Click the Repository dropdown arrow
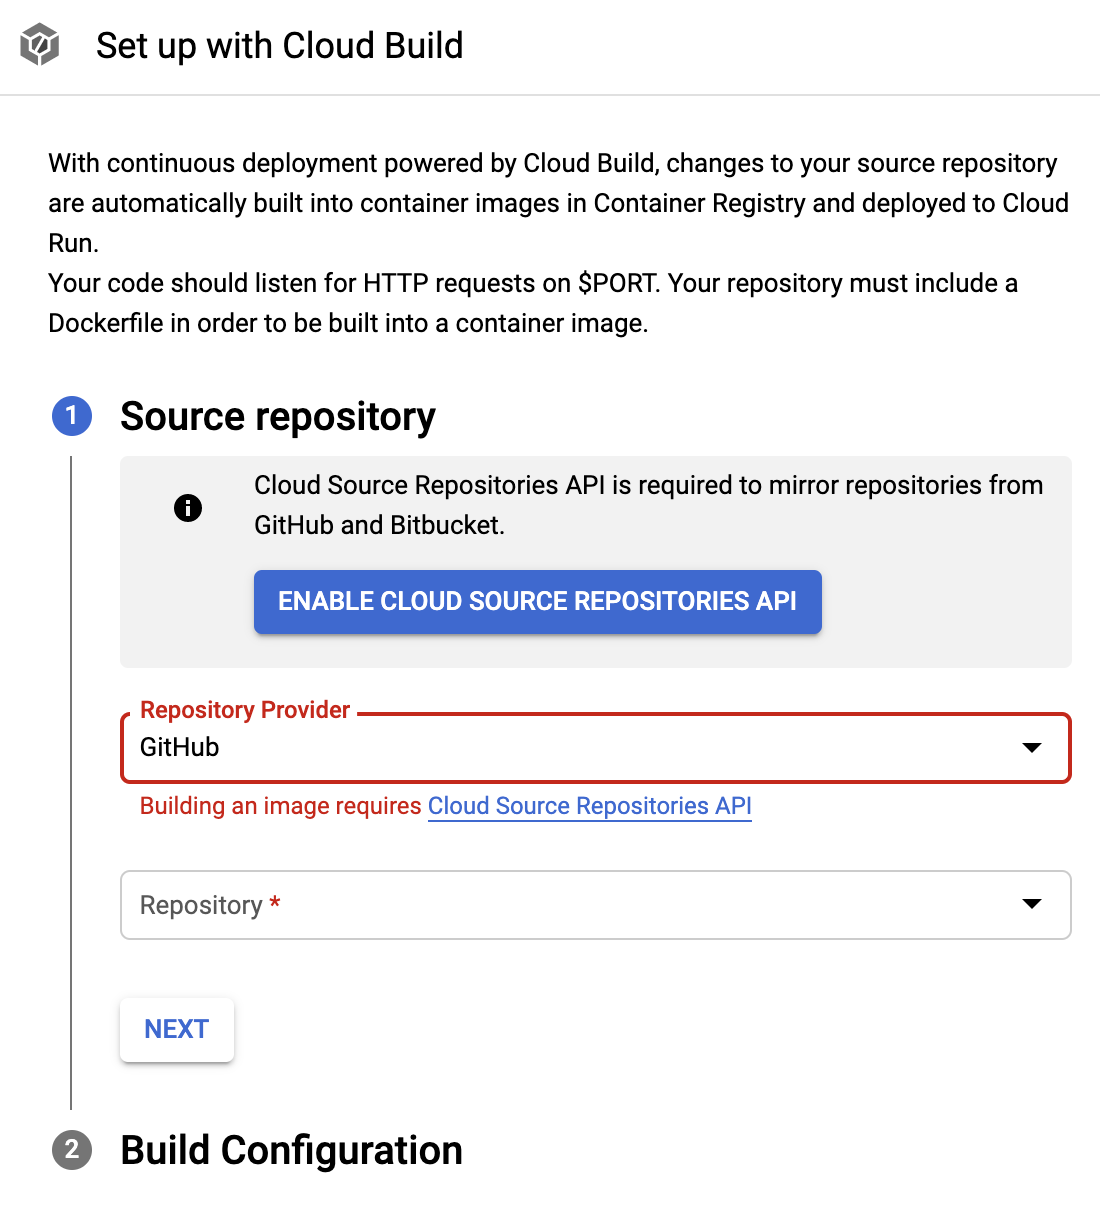The image size is (1100, 1212). tap(1032, 904)
